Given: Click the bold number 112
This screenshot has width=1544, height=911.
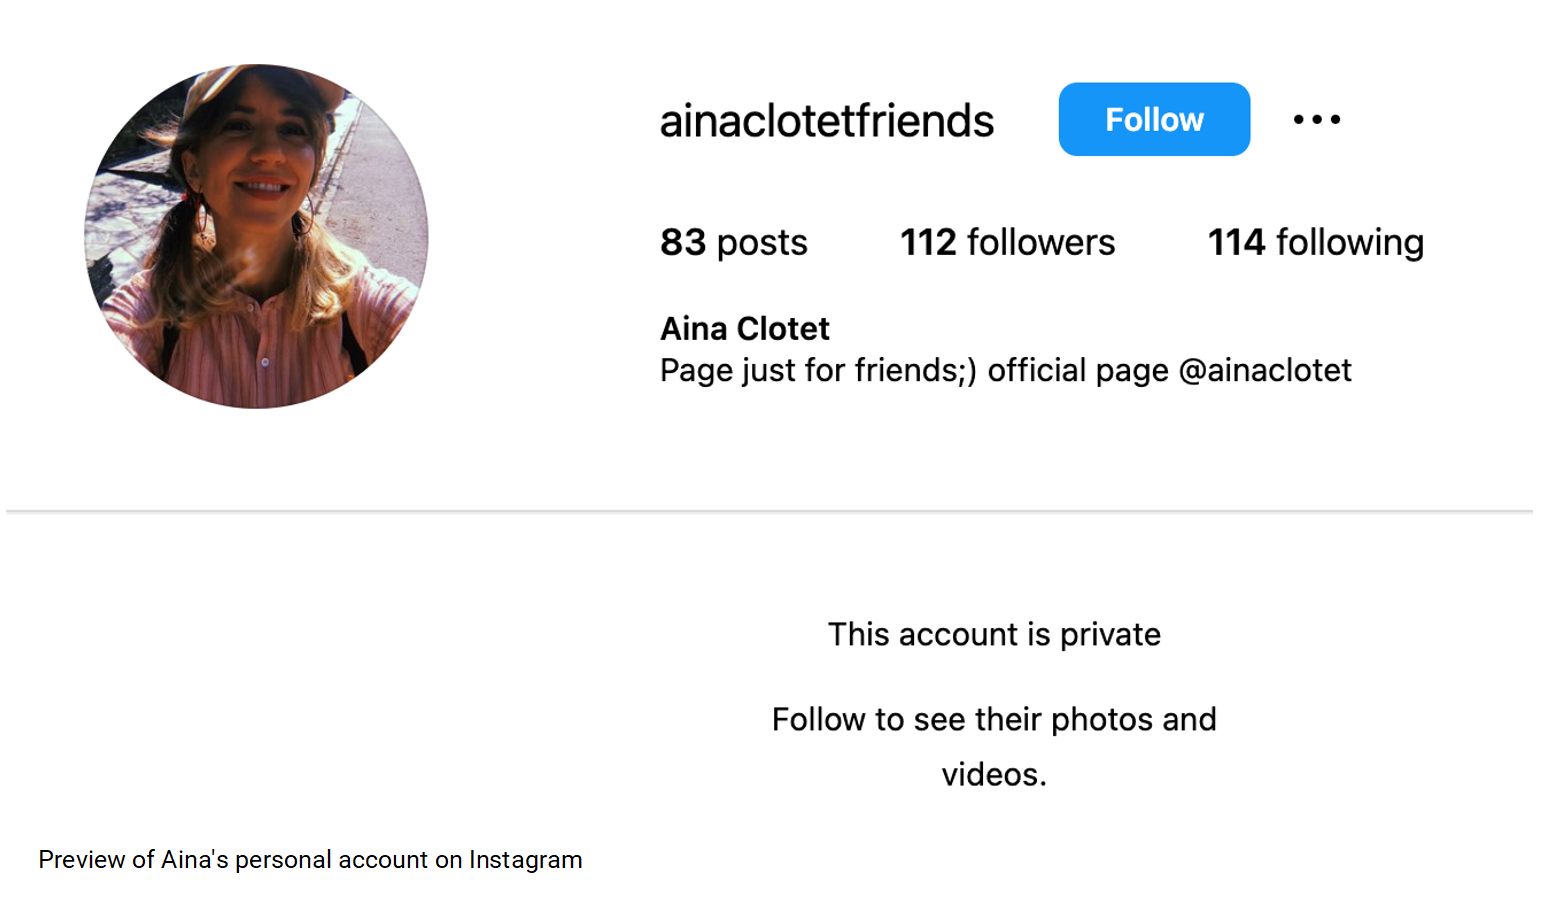Looking at the screenshot, I should [x=929, y=242].
